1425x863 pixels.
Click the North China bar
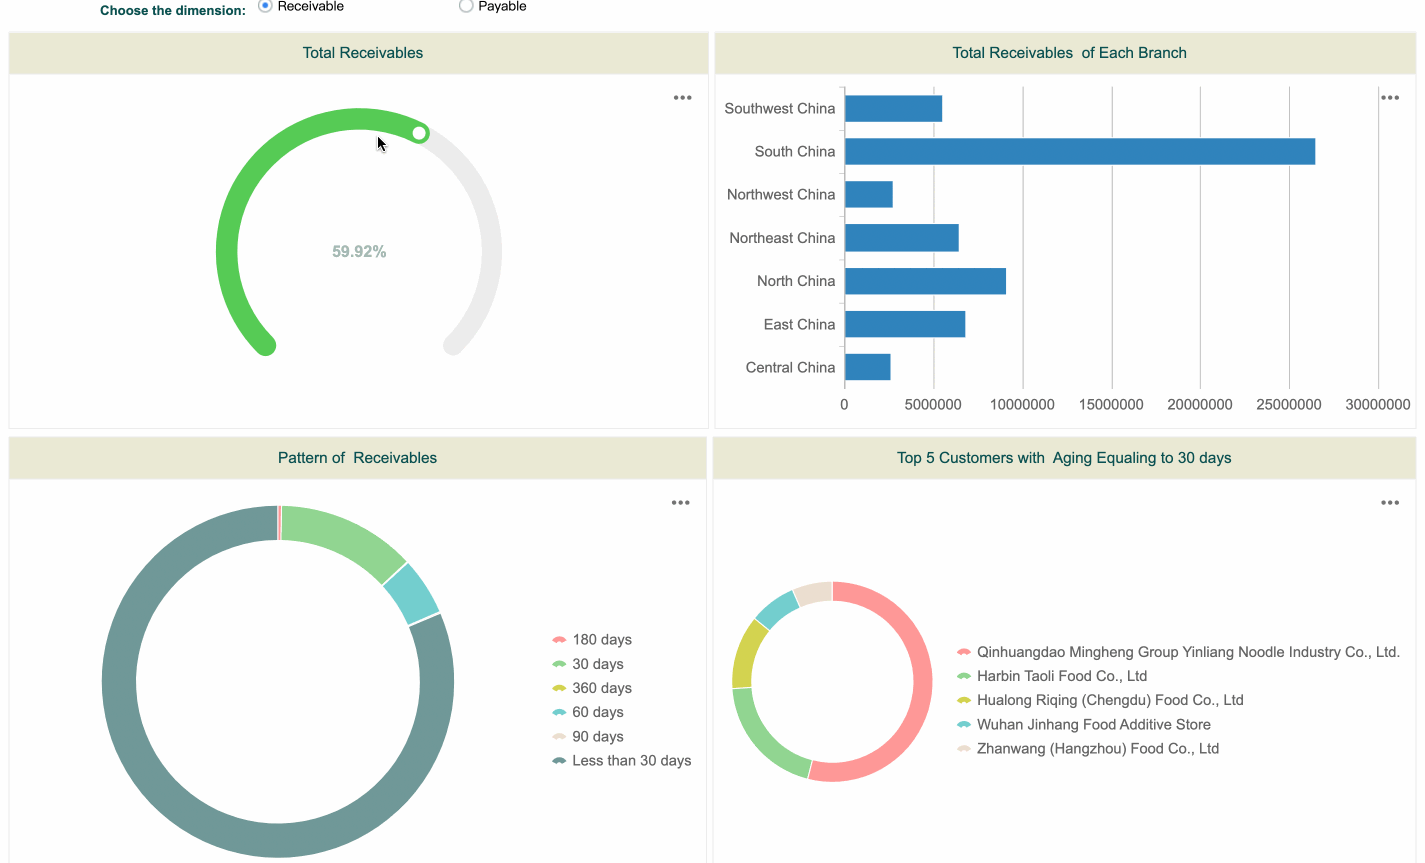click(x=925, y=281)
